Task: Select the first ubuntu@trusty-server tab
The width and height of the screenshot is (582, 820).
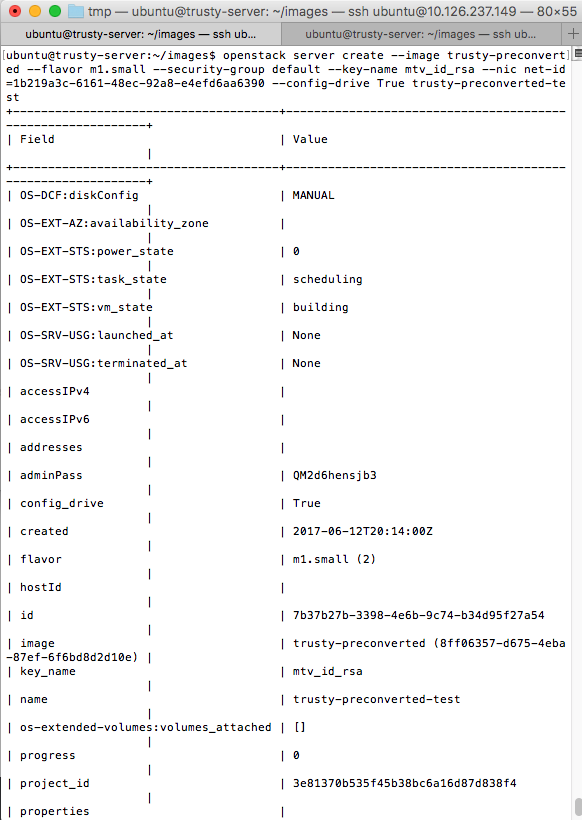Action: click(x=141, y=34)
